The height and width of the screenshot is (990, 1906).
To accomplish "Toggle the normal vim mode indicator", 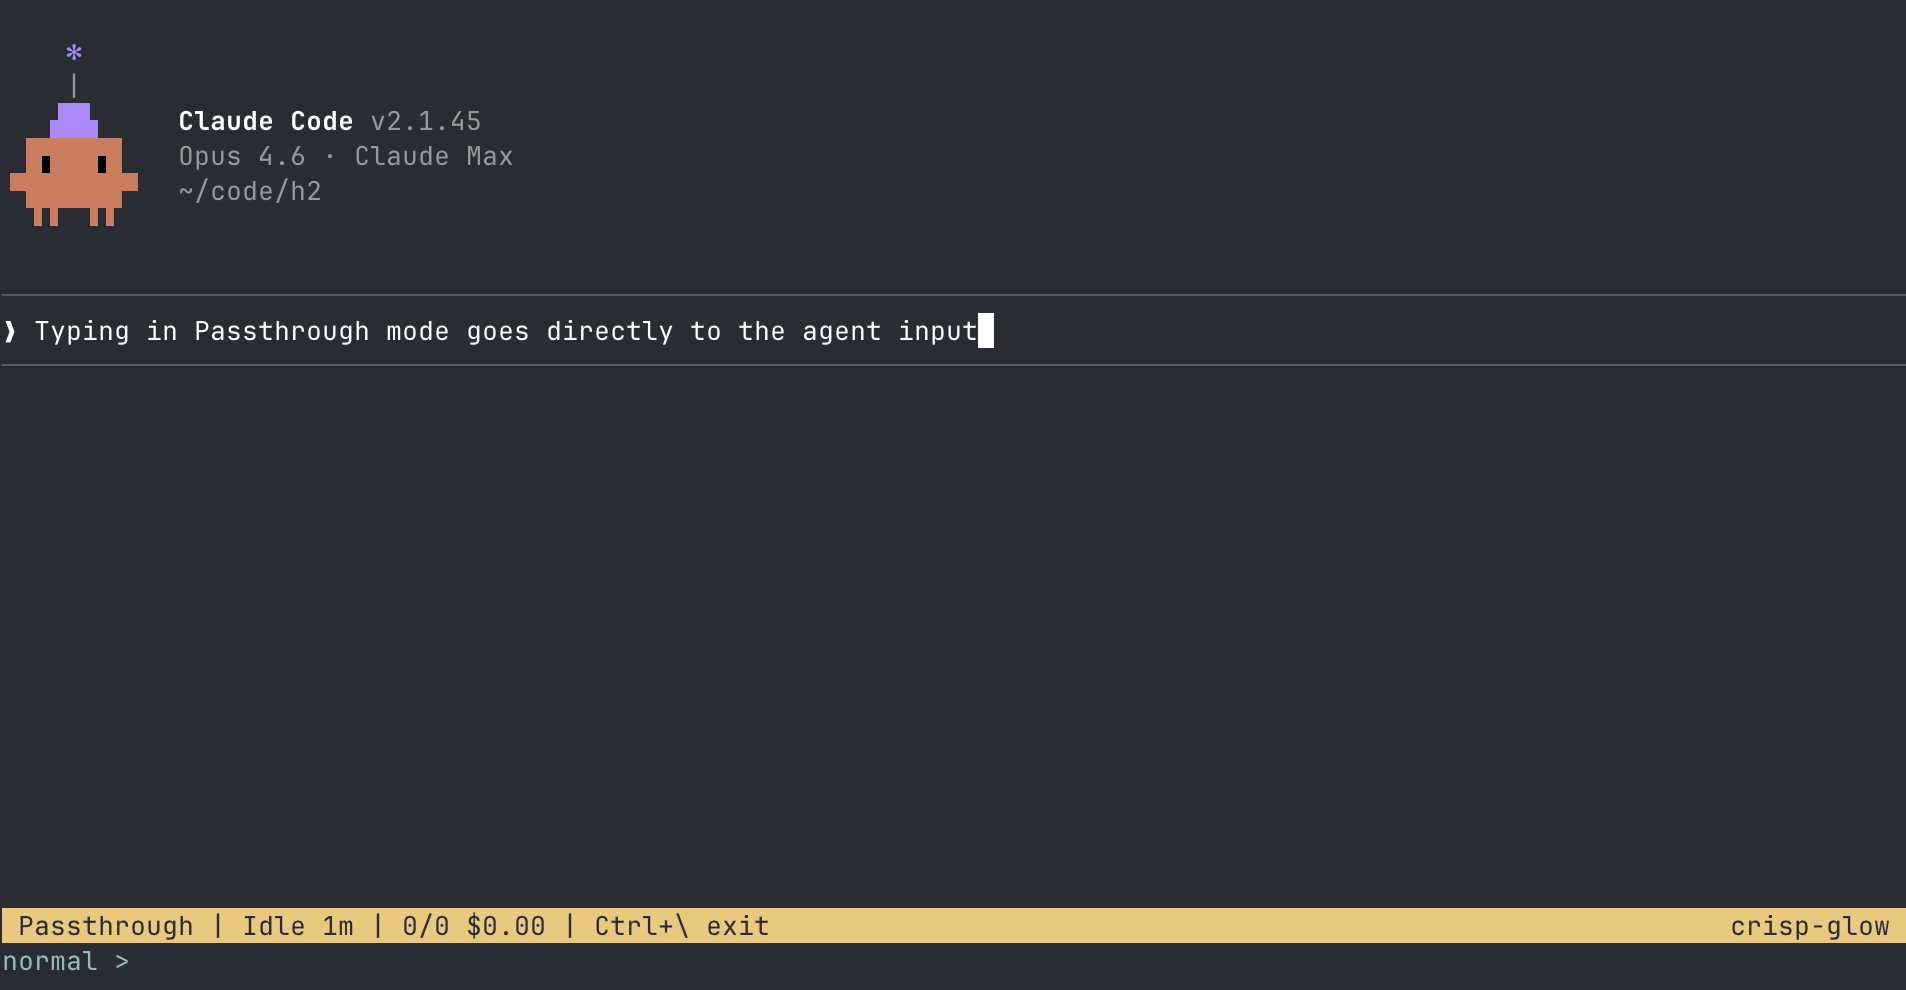I will pos(52,960).
